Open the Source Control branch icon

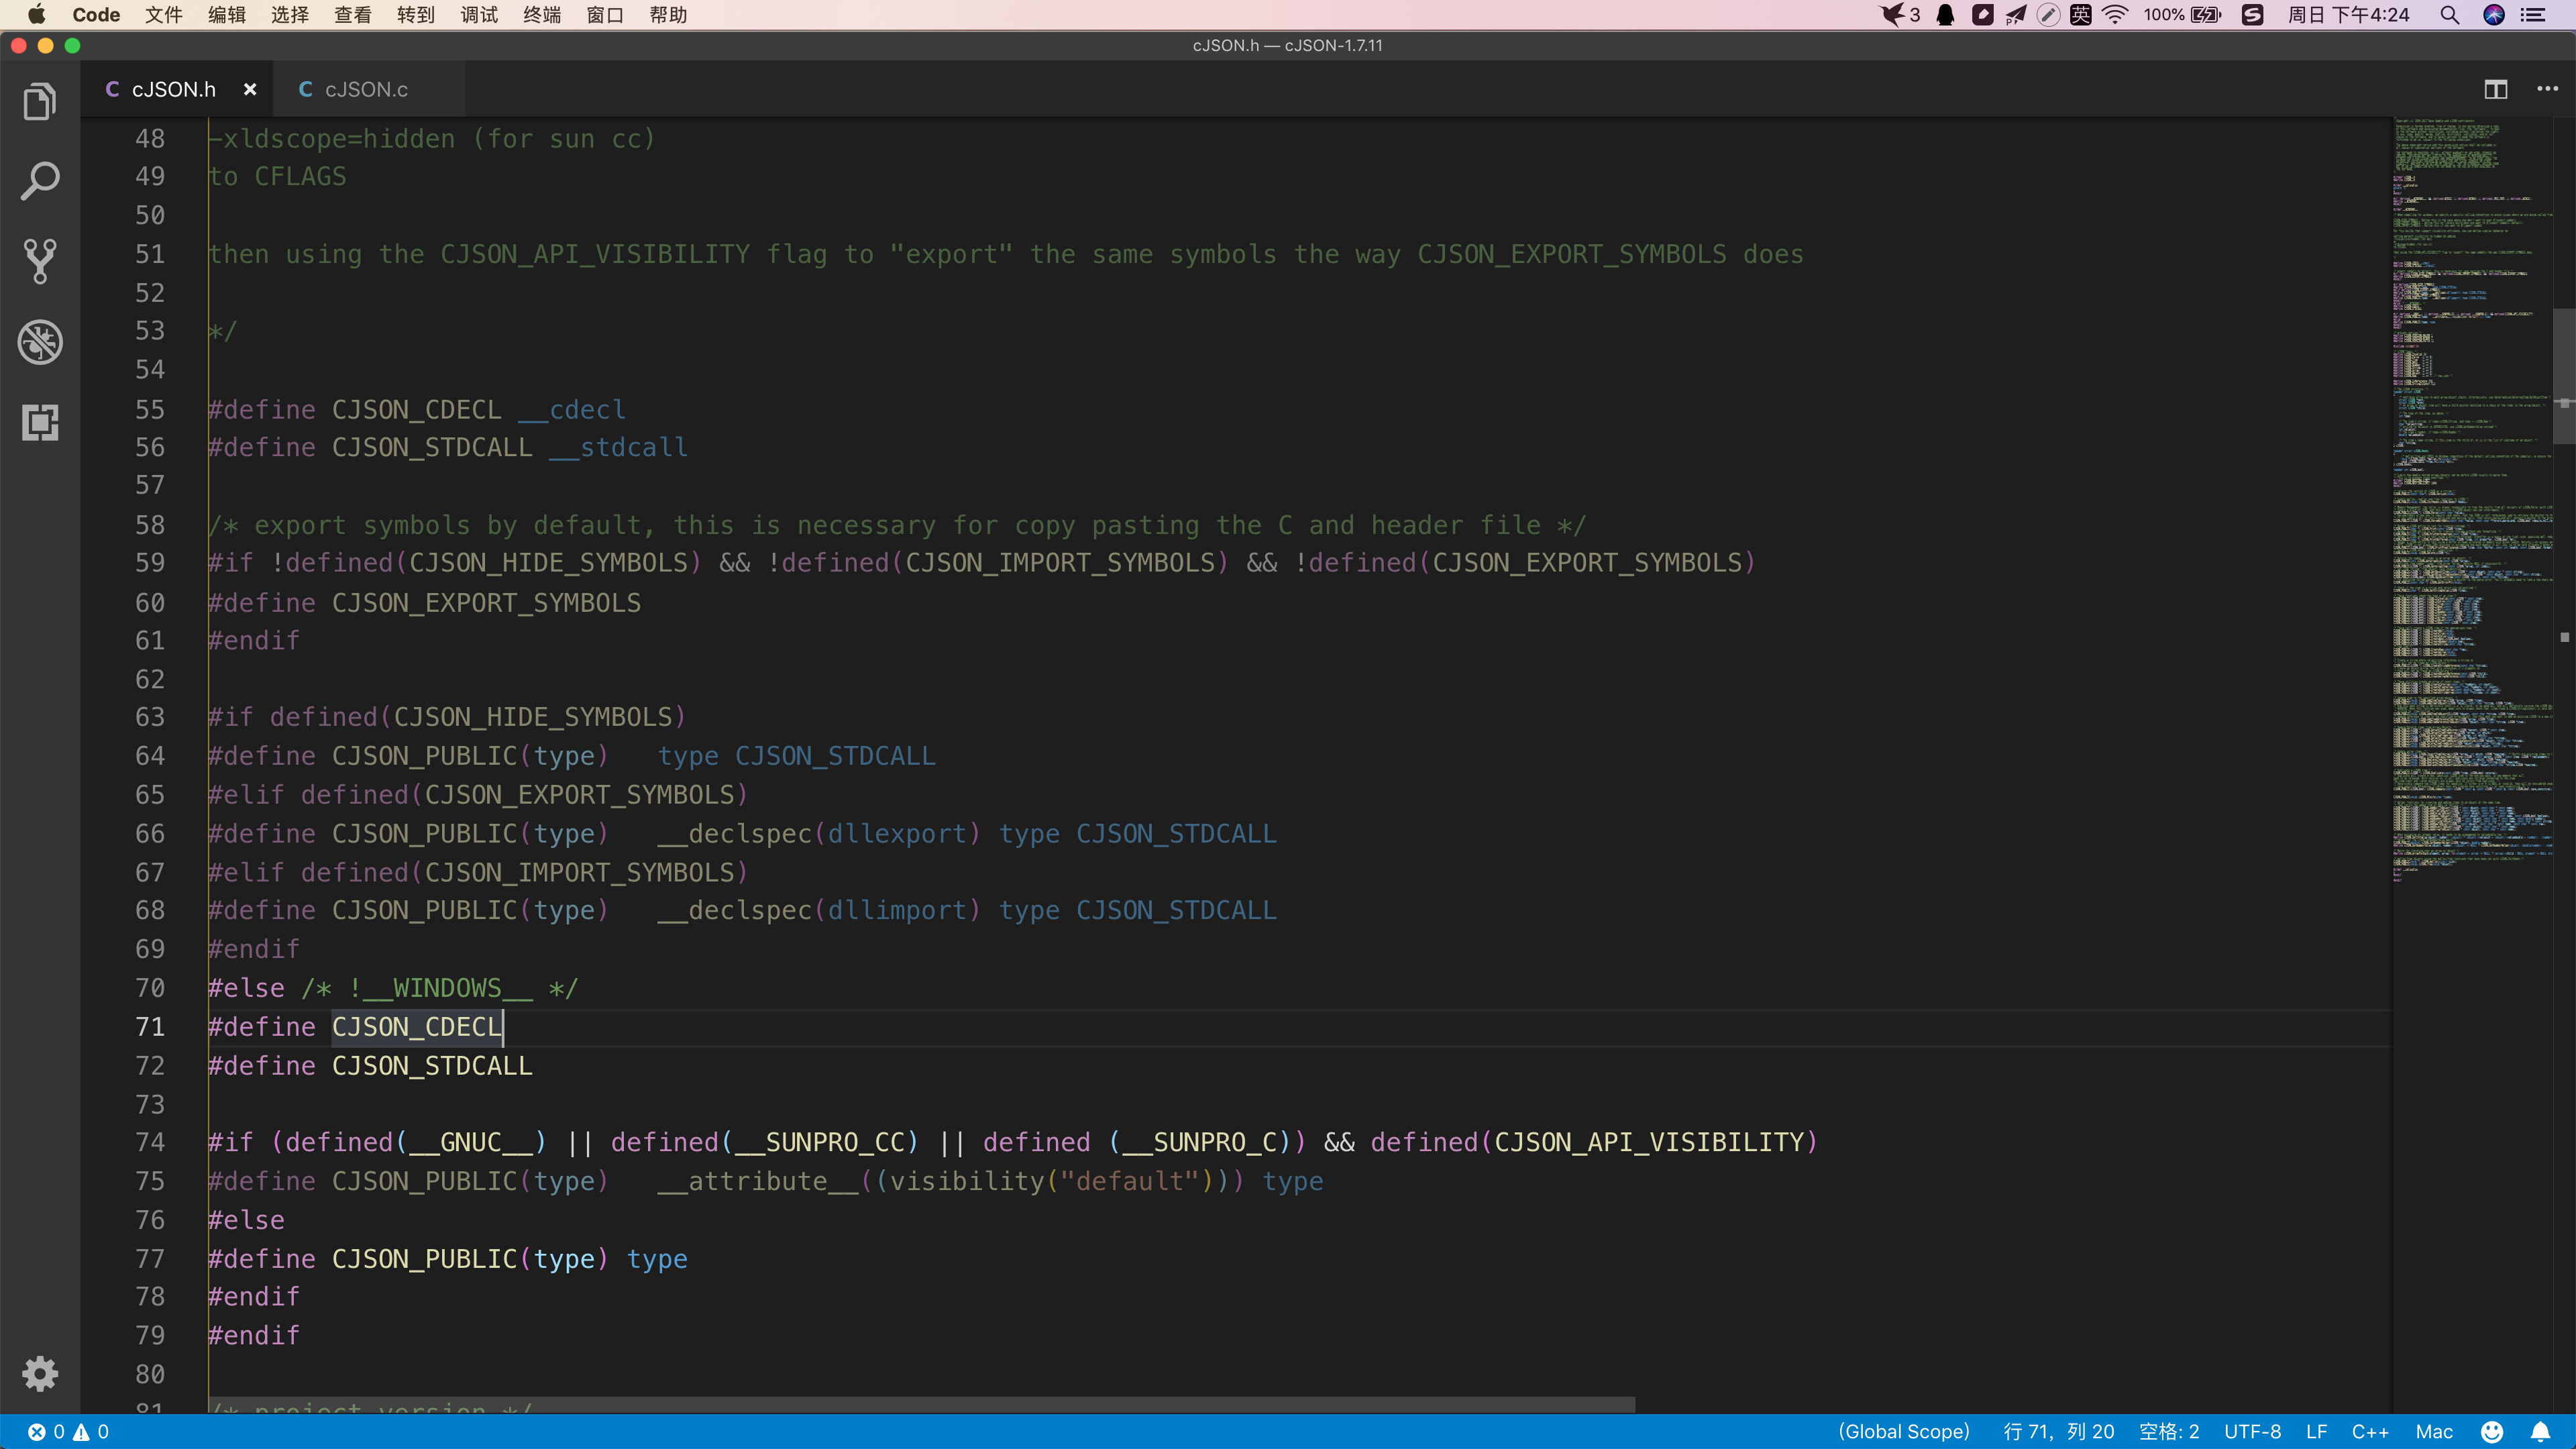[x=40, y=261]
